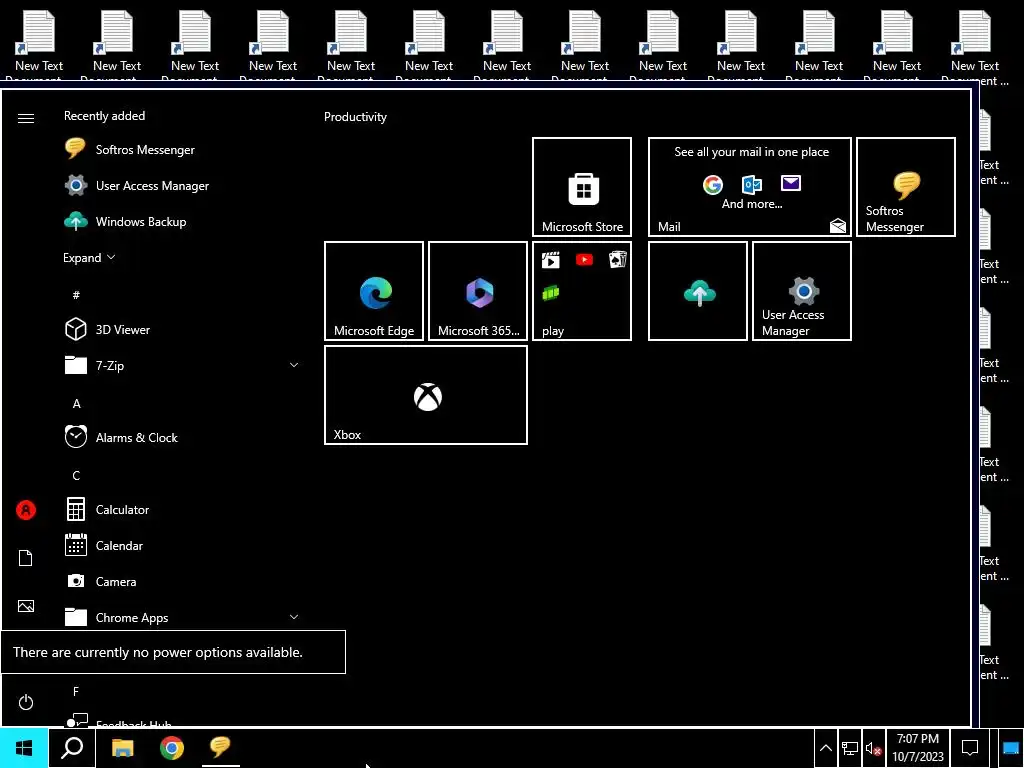Open 3D Viewer app

183,329
